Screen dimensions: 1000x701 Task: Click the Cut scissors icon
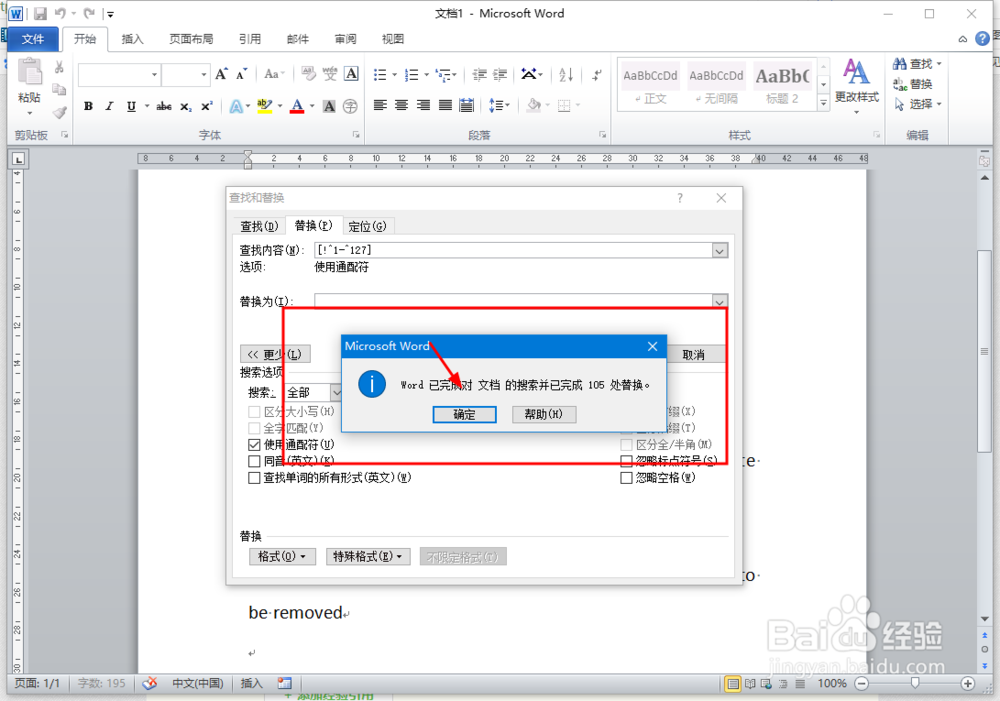[59, 66]
